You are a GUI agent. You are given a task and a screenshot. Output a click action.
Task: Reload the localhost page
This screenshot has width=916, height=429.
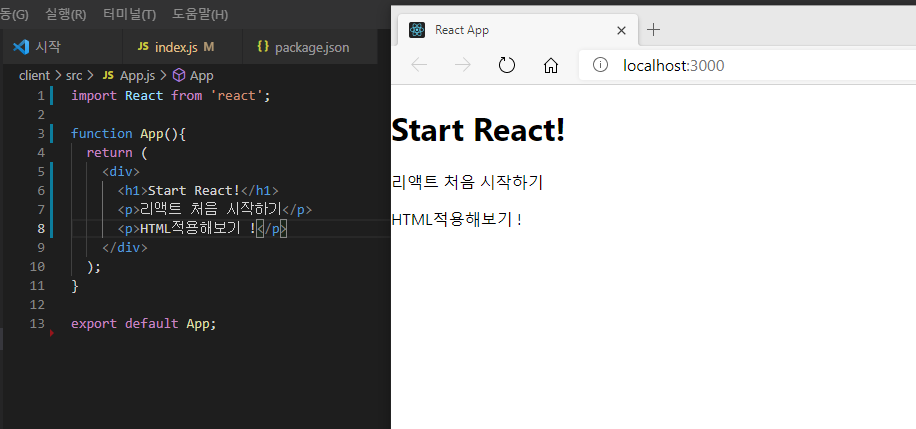(x=506, y=65)
